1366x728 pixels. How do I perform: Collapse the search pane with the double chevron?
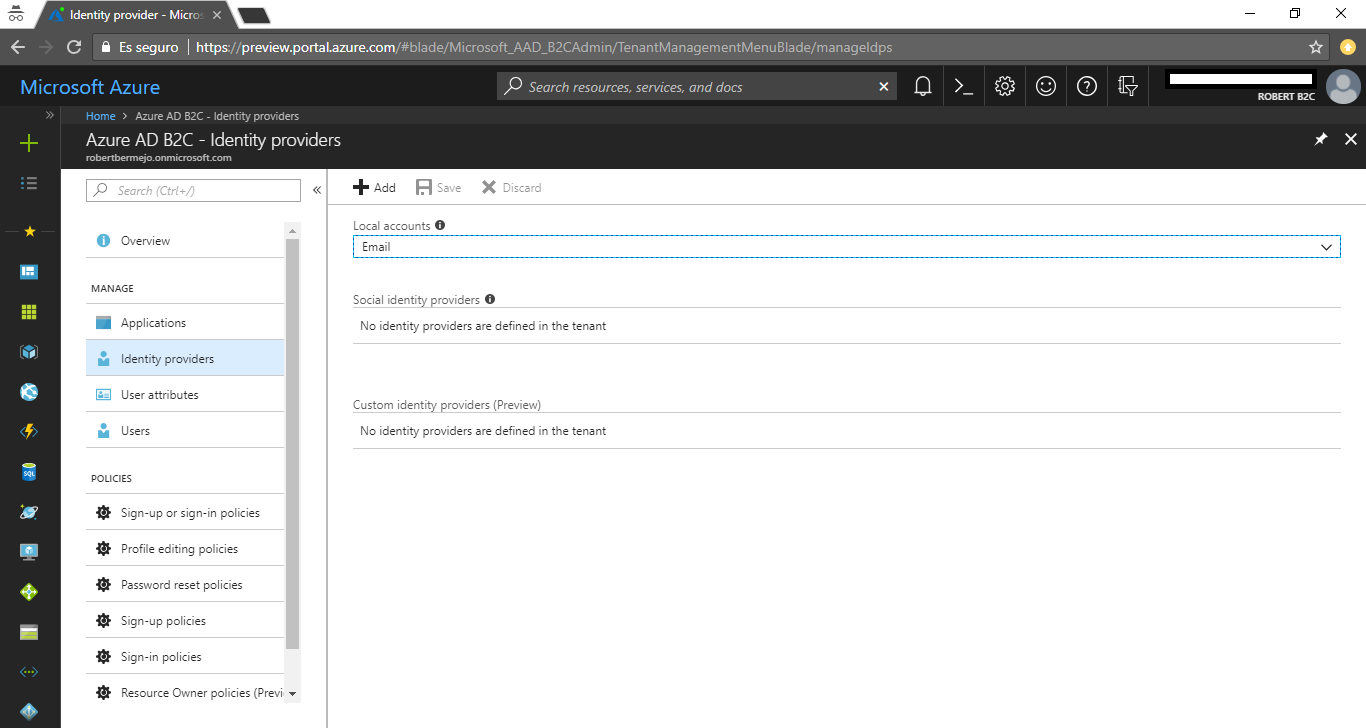316,189
